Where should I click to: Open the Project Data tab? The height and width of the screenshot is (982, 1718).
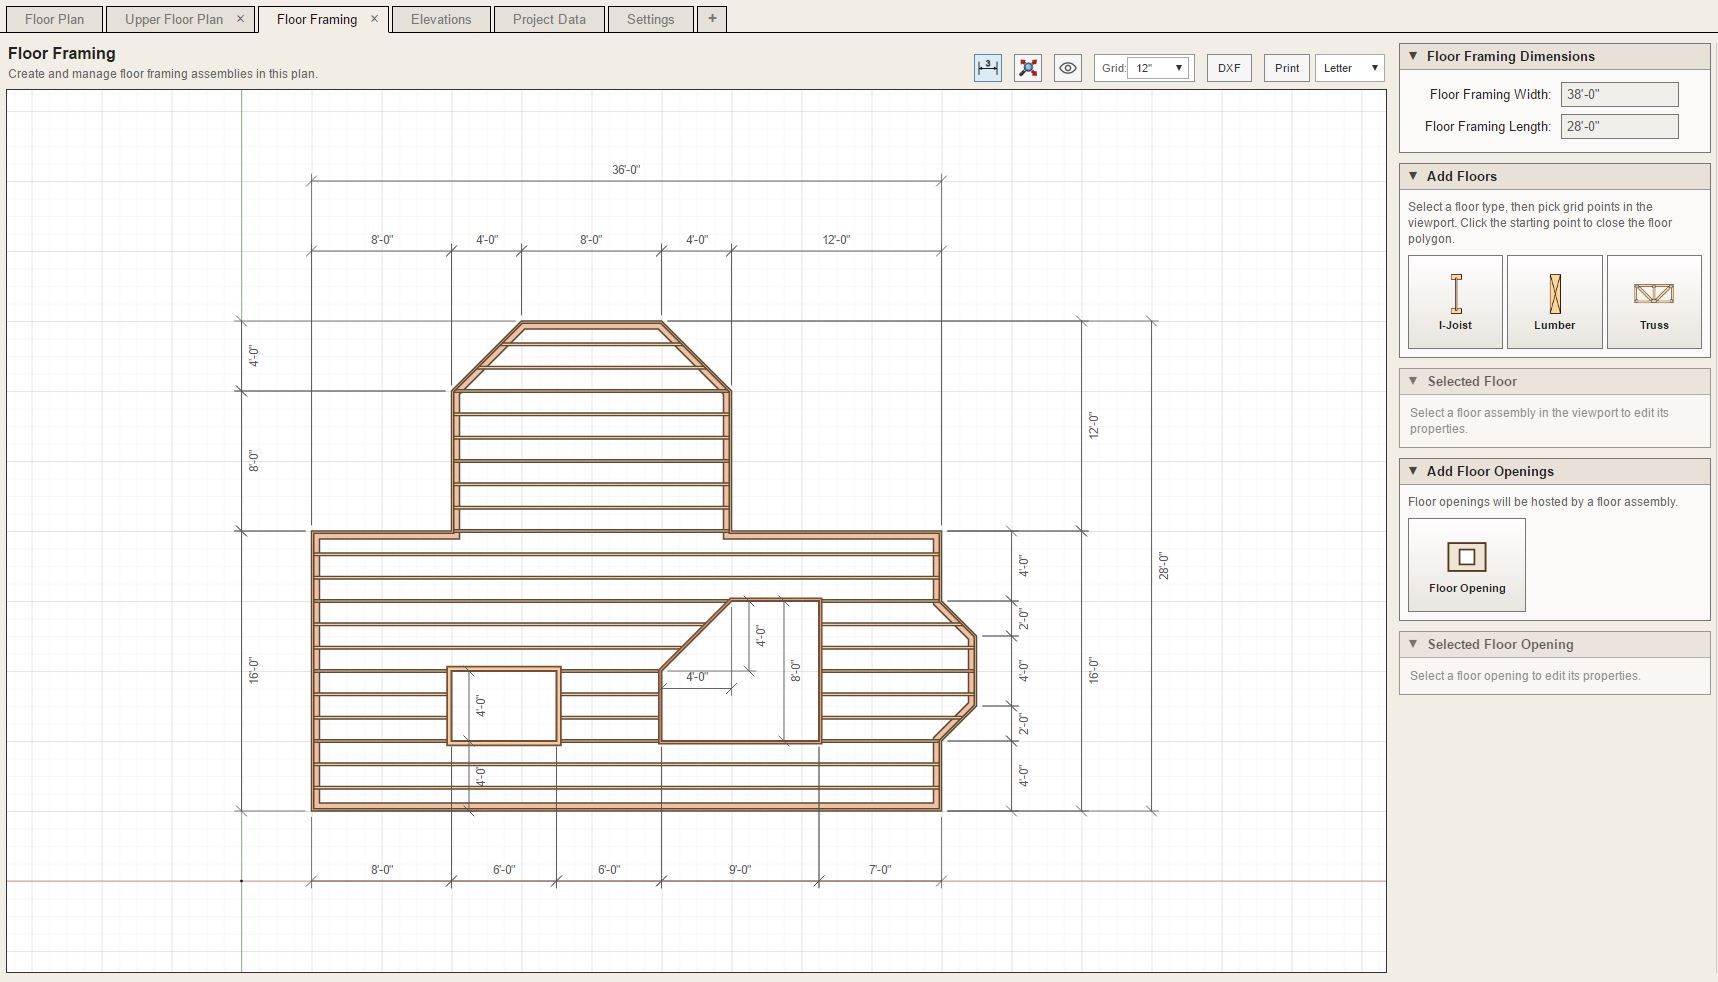(x=549, y=19)
